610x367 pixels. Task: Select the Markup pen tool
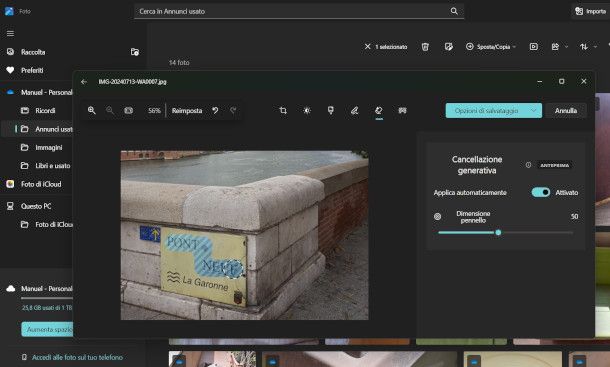[354, 111]
